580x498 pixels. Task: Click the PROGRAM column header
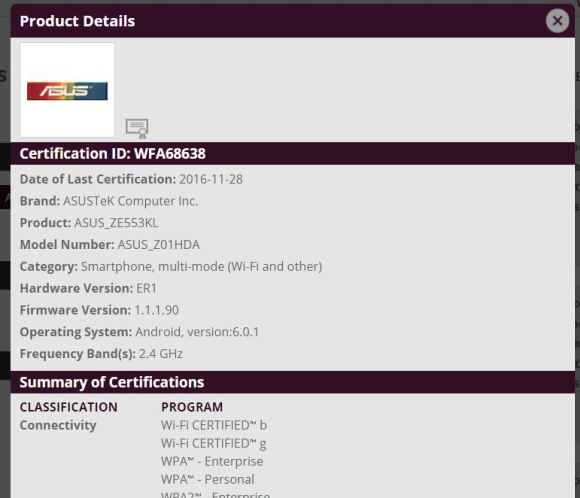coord(192,407)
